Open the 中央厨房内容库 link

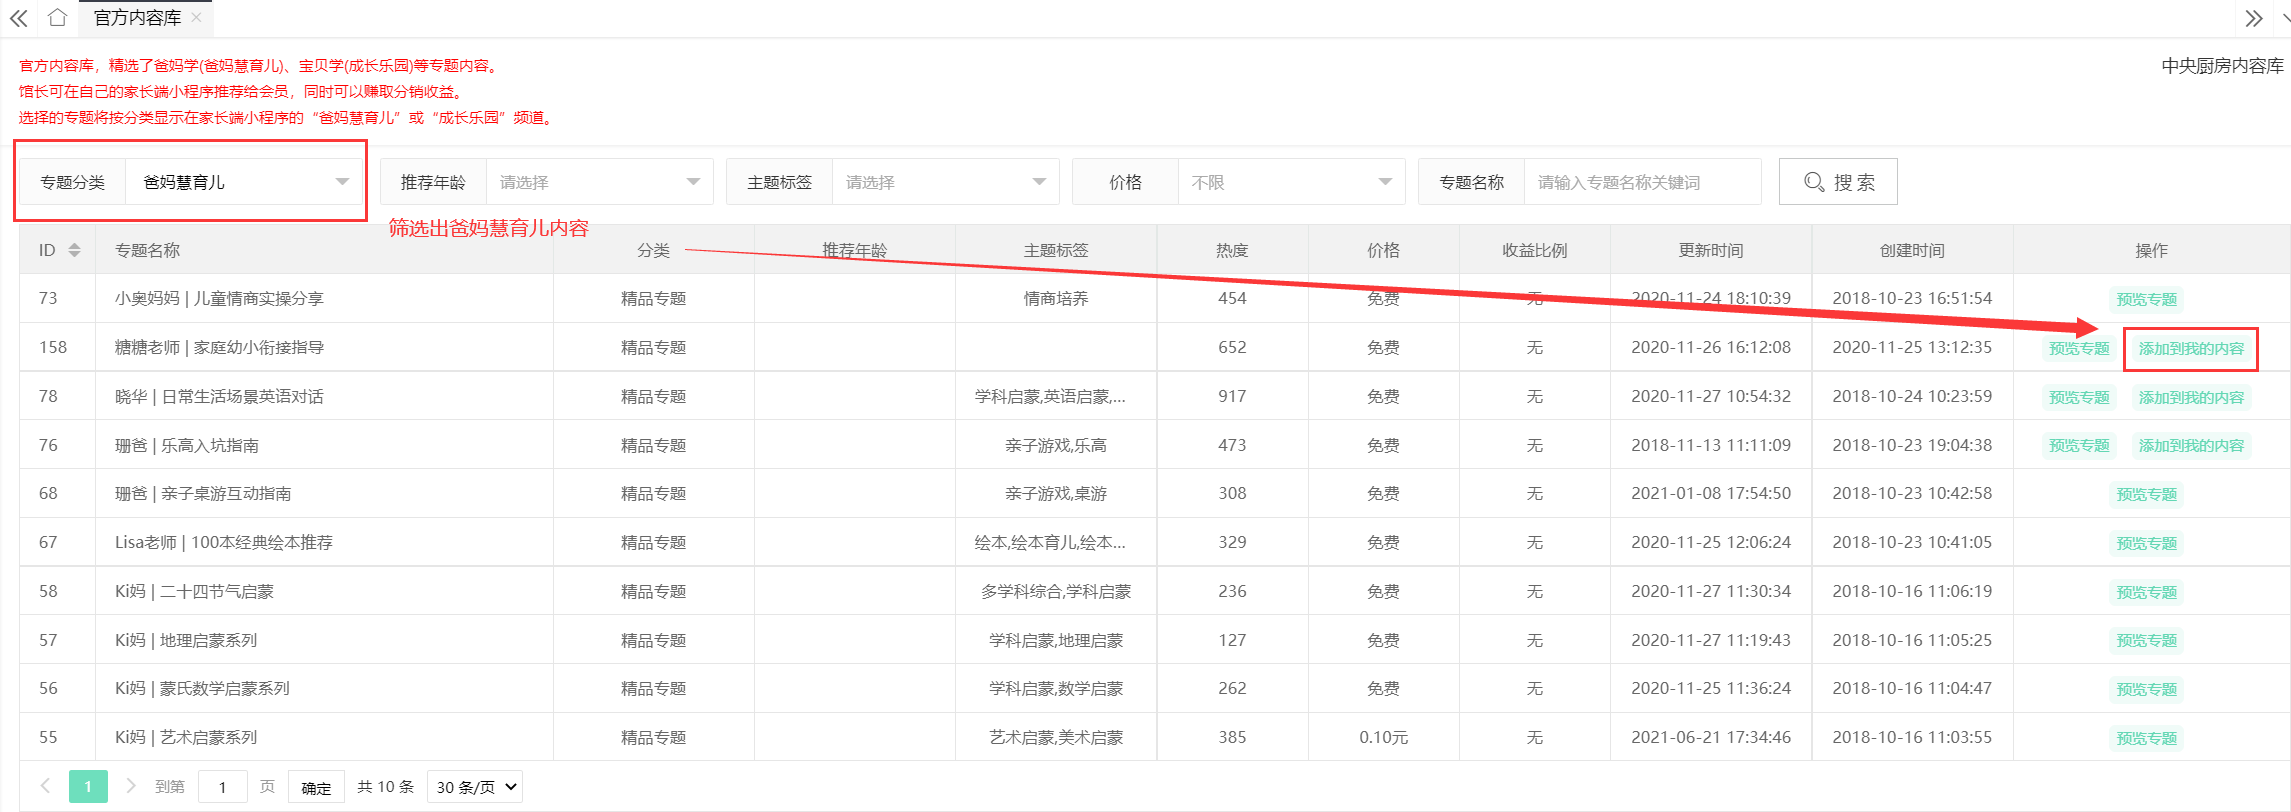click(x=2222, y=66)
